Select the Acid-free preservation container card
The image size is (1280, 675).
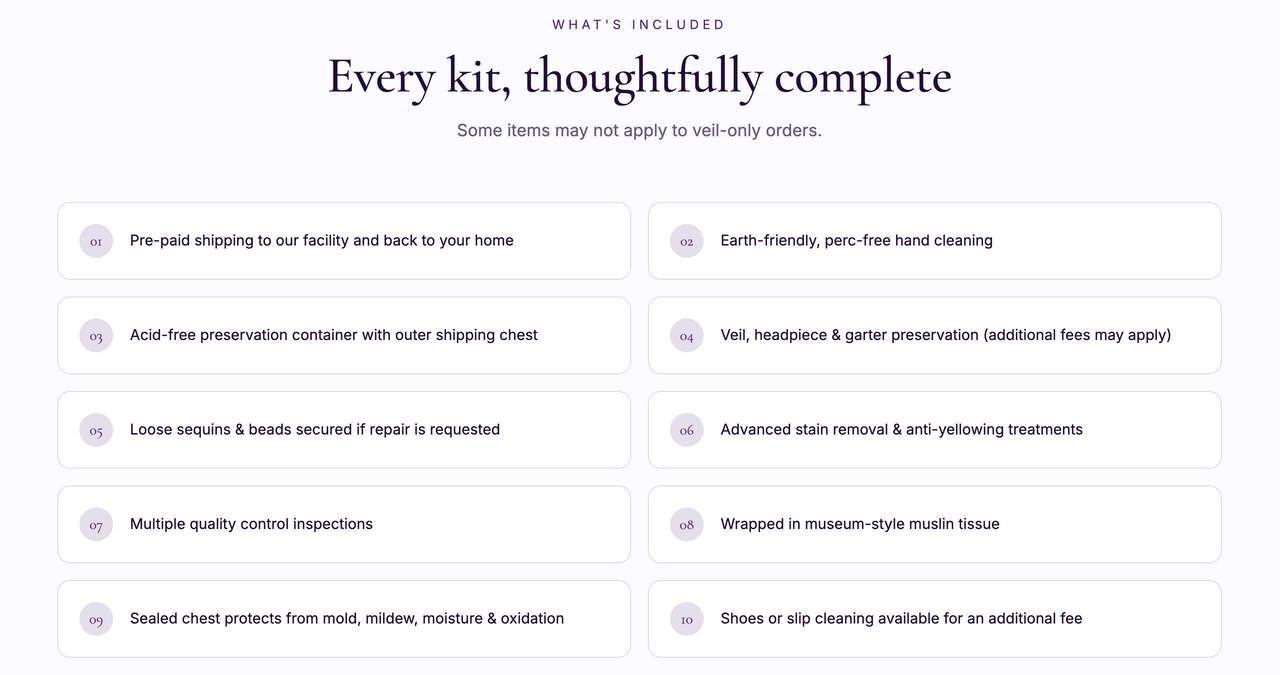point(344,335)
